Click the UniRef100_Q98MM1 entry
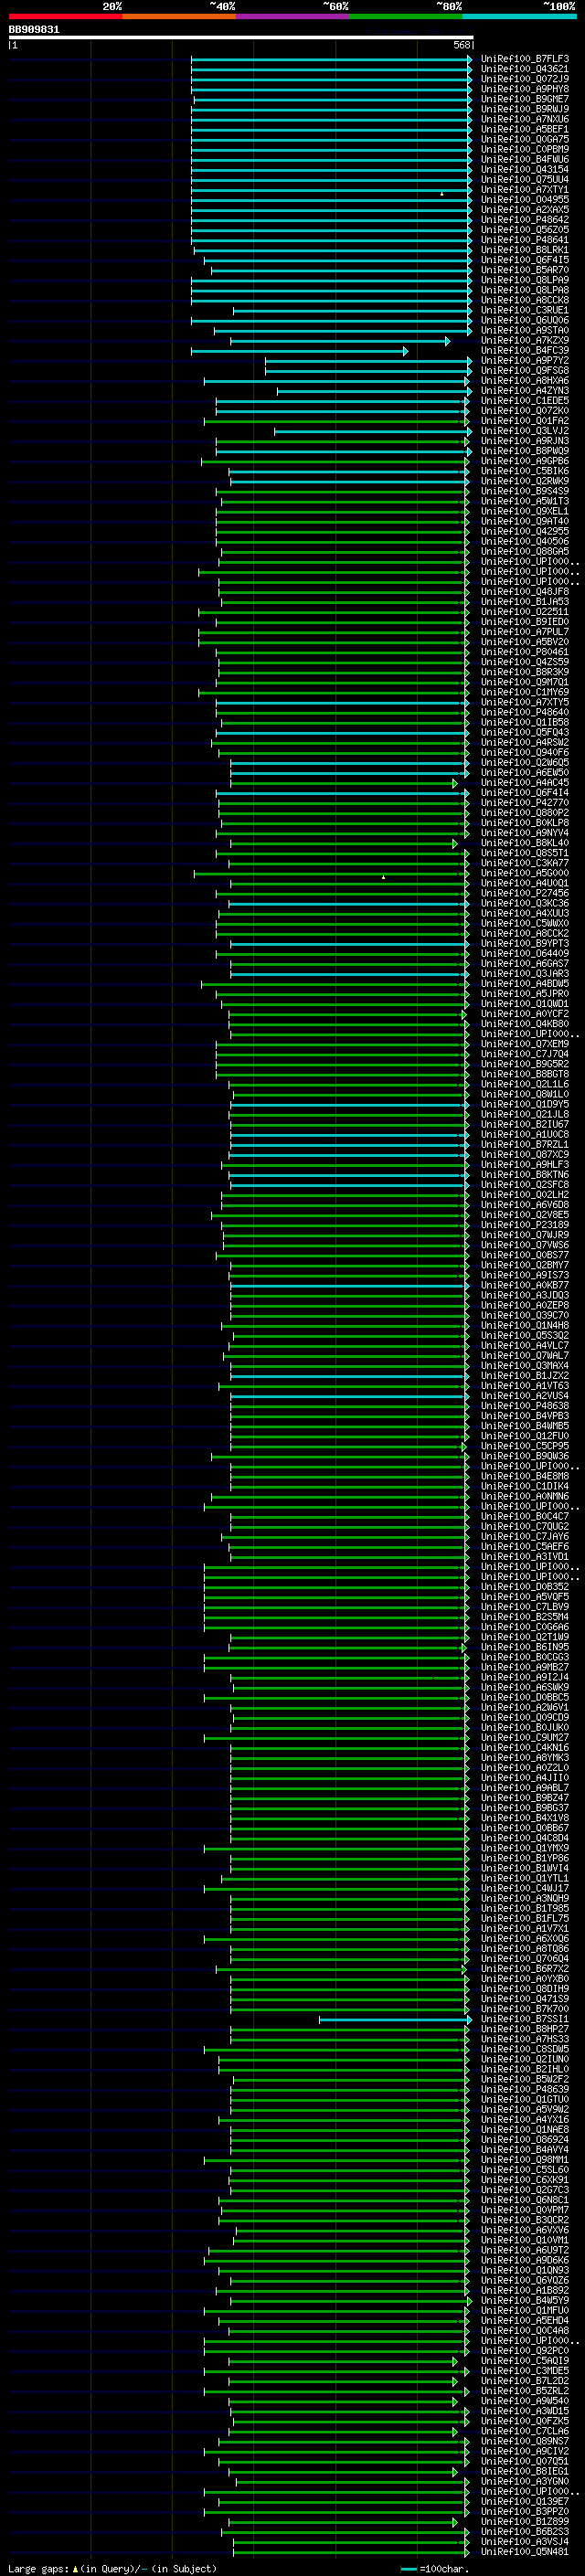 tap(524, 2160)
